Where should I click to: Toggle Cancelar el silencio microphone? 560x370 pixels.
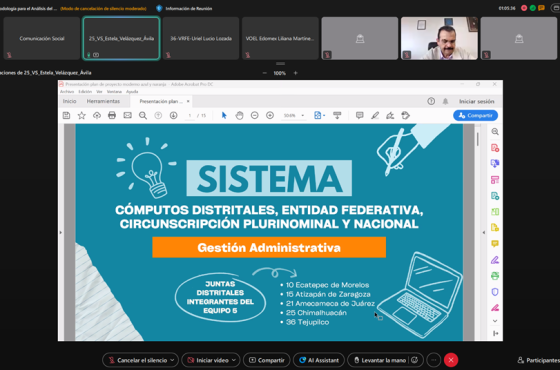coord(138,360)
